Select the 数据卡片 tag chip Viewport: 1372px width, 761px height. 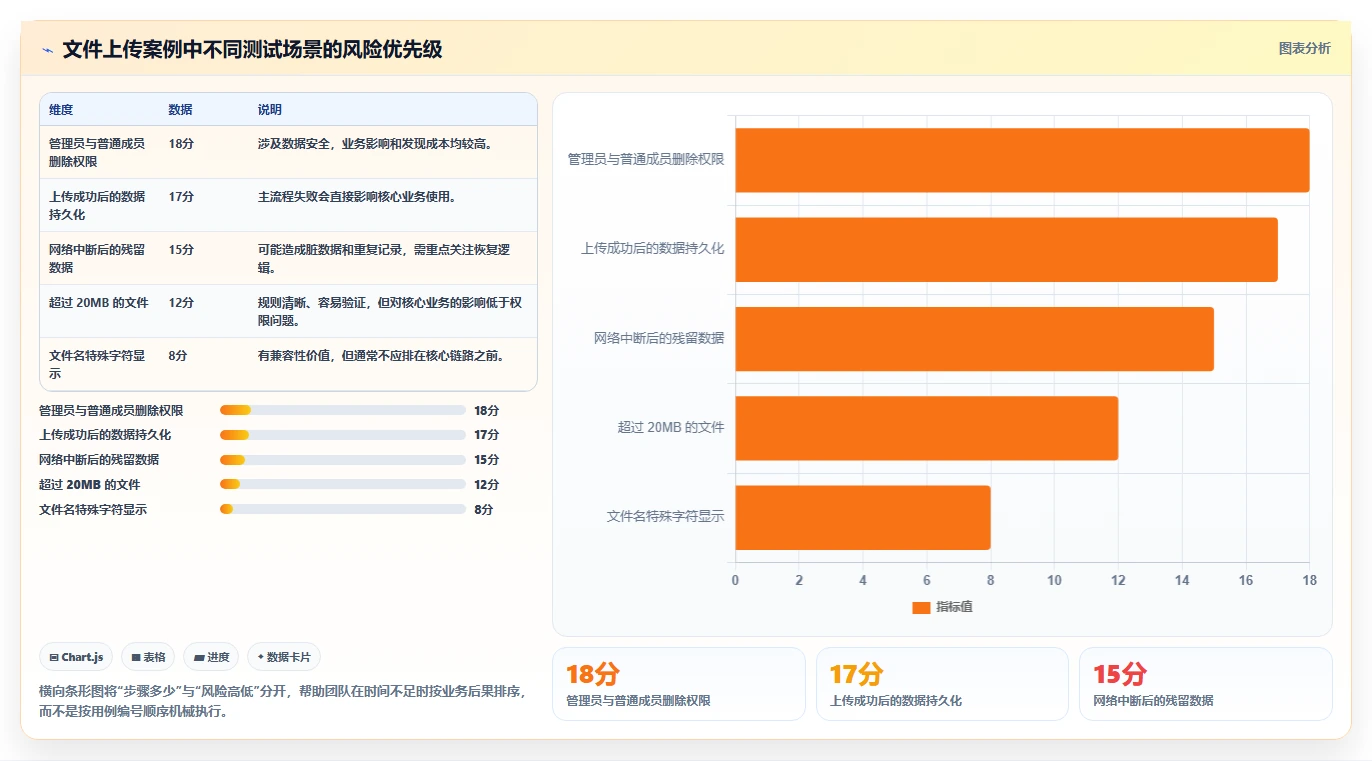284,657
